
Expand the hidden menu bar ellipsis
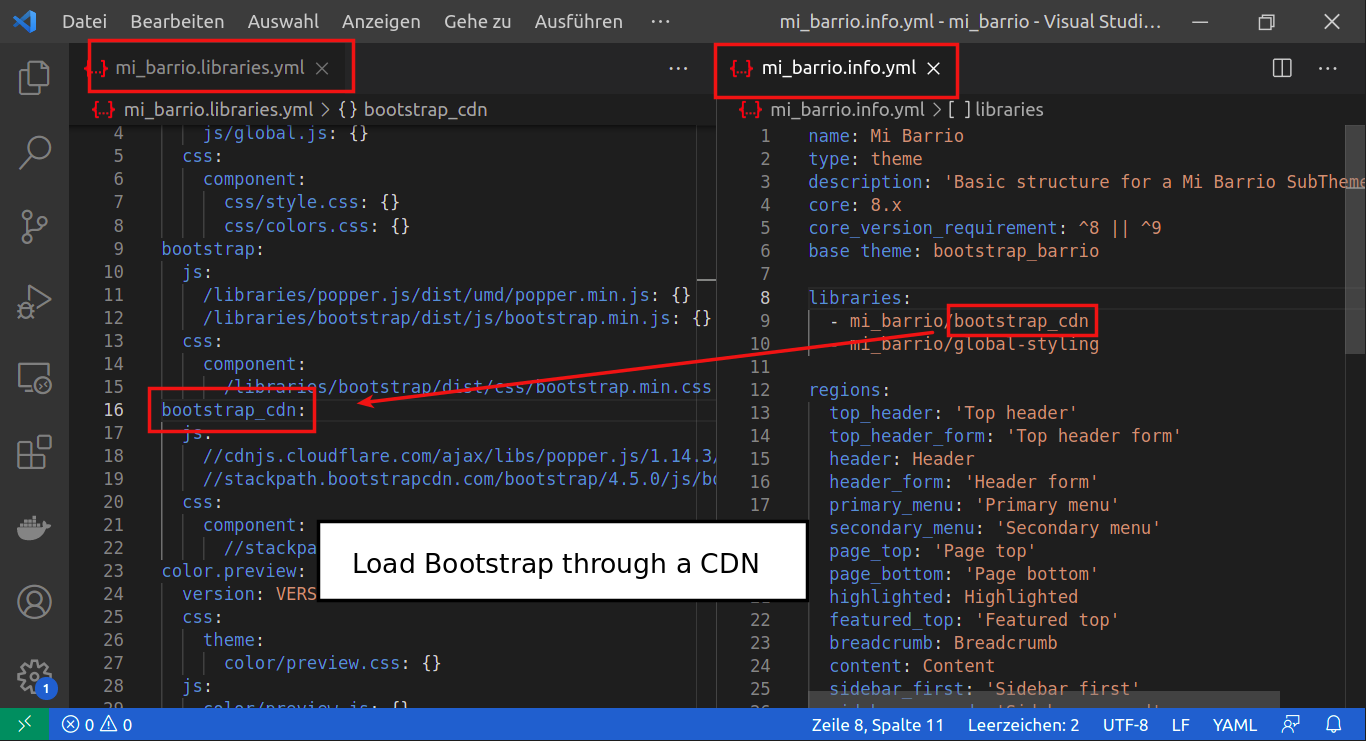click(x=659, y=20)
